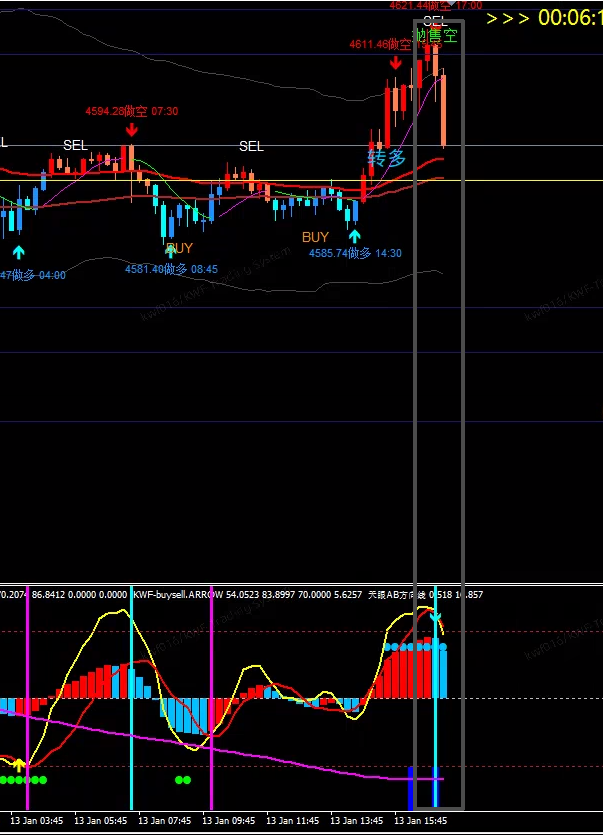Click the SEL label above 05:45 candles
The height and width of the screenshot is (835, 603).
pyautogui.click(x=76, y=145)
